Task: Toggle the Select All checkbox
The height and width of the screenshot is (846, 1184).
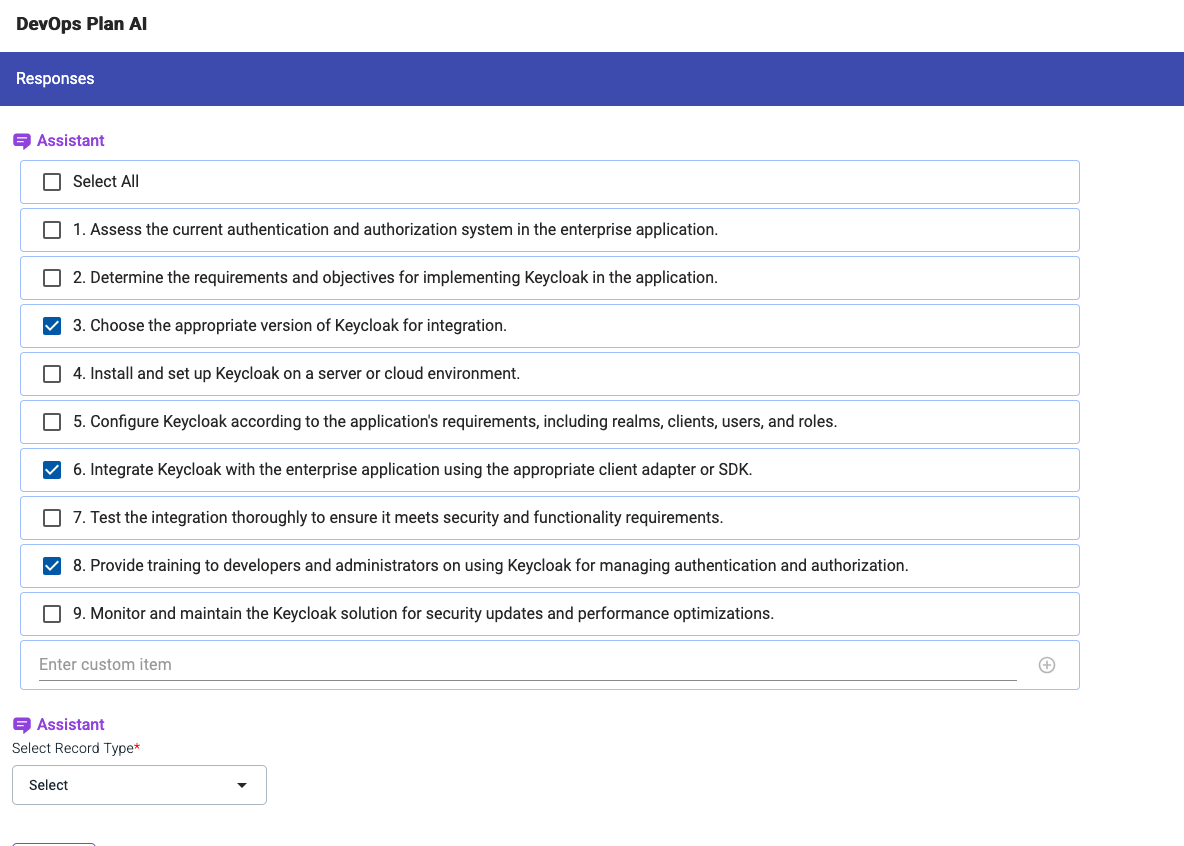Action: point(51,181)
